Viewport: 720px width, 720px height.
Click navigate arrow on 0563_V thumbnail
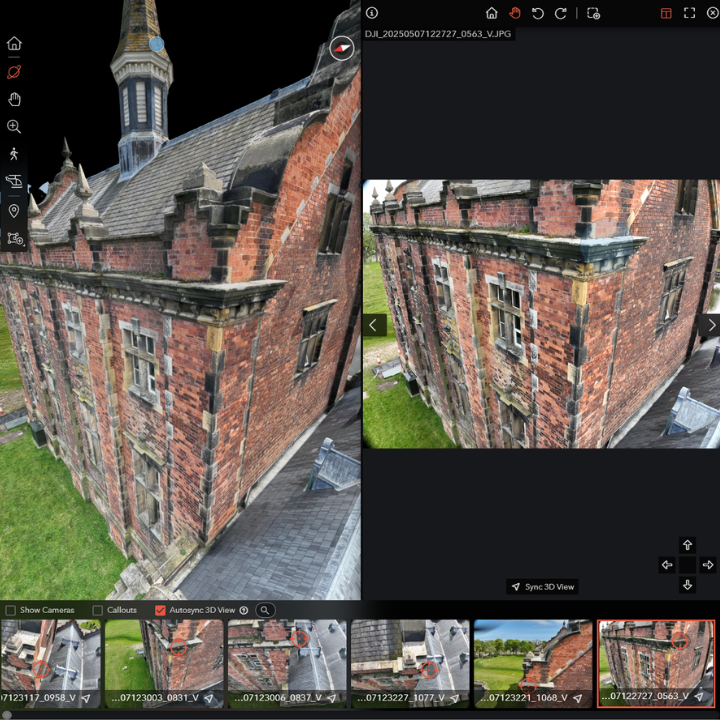699,697
